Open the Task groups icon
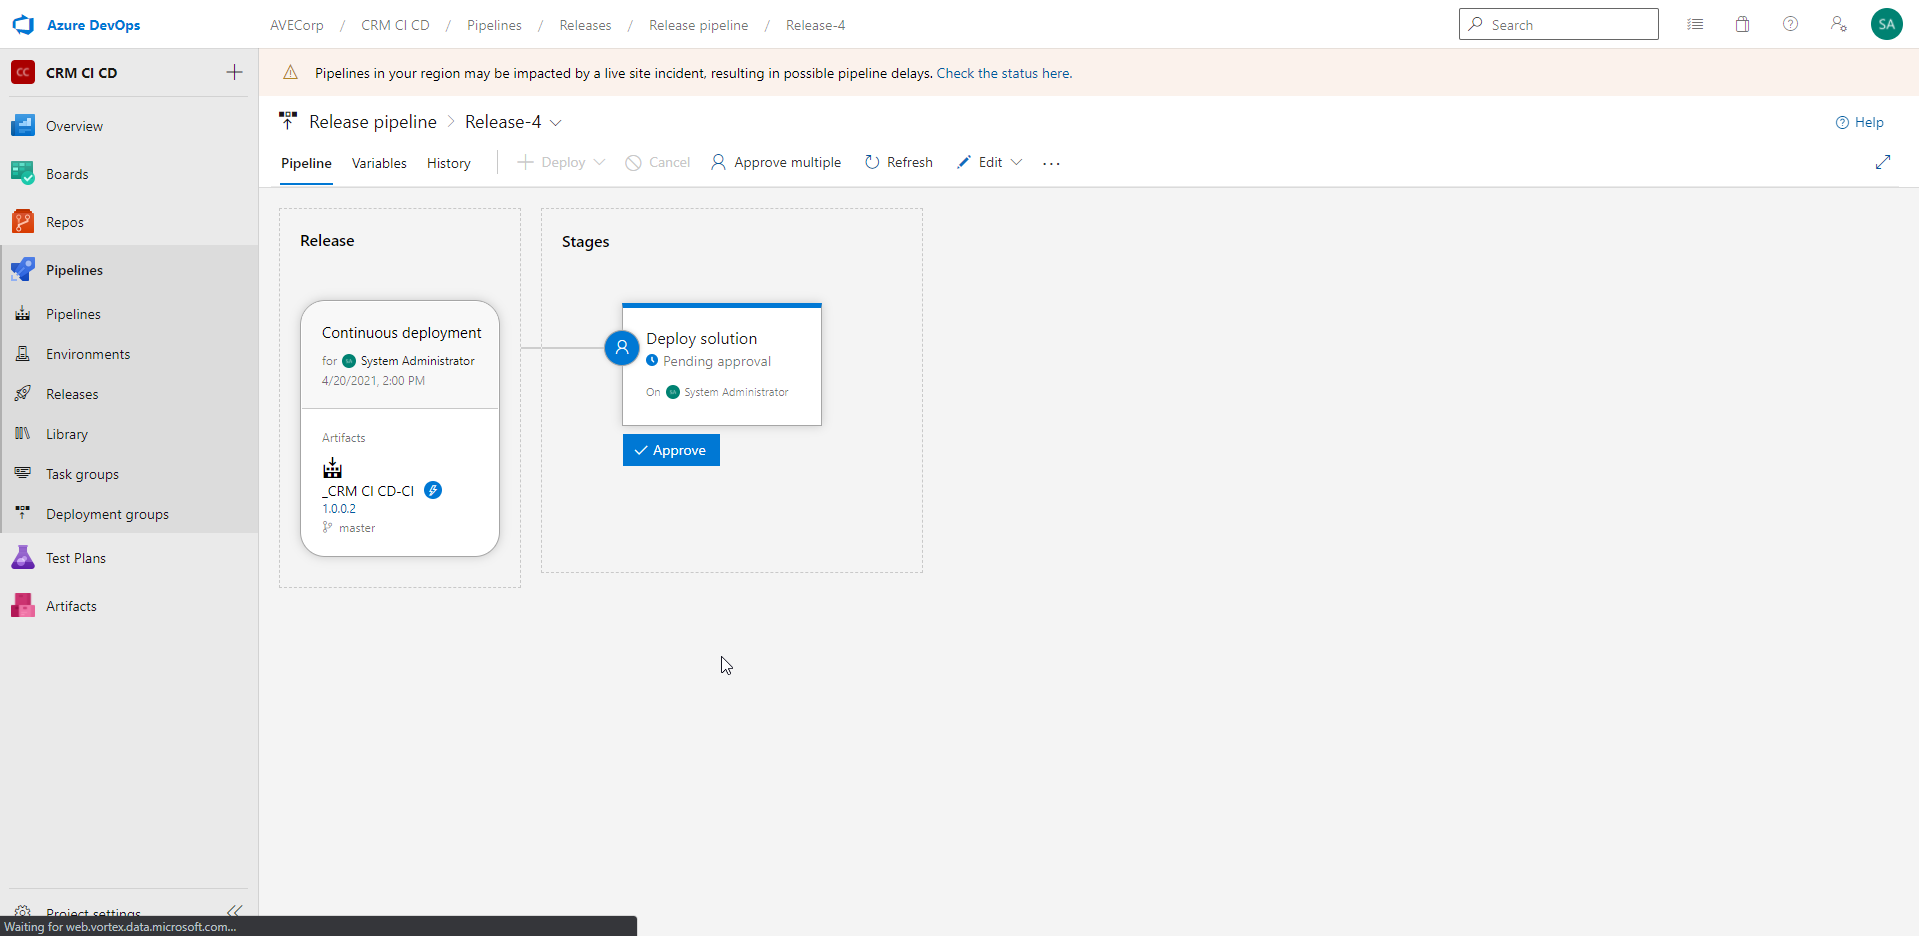This screenshot has width=1919, height=936. click(22, 474)
